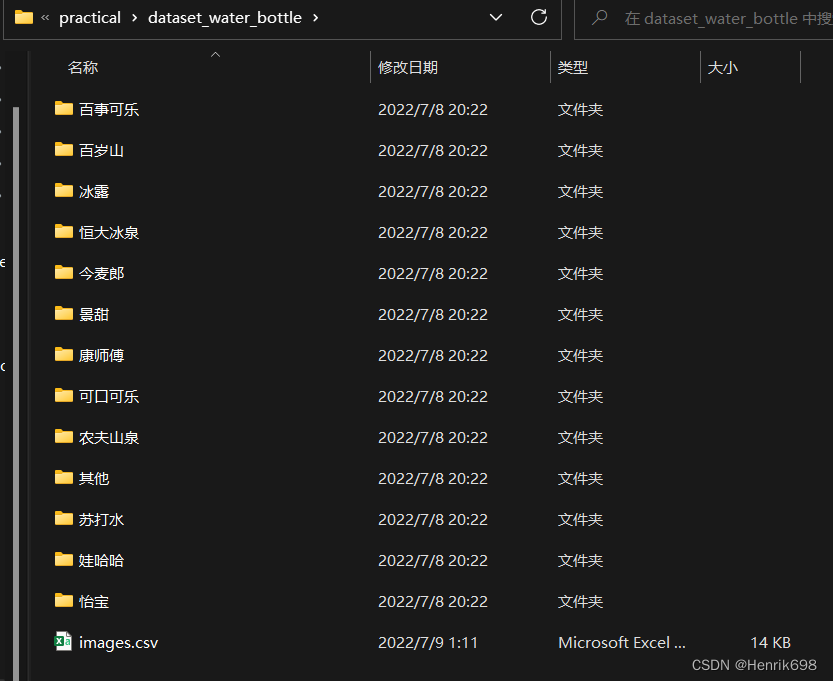Image resolution: width=833 pixels, height=681 pixels.
Task: Select the 娃哈哈 folder name
Action: 101,560
